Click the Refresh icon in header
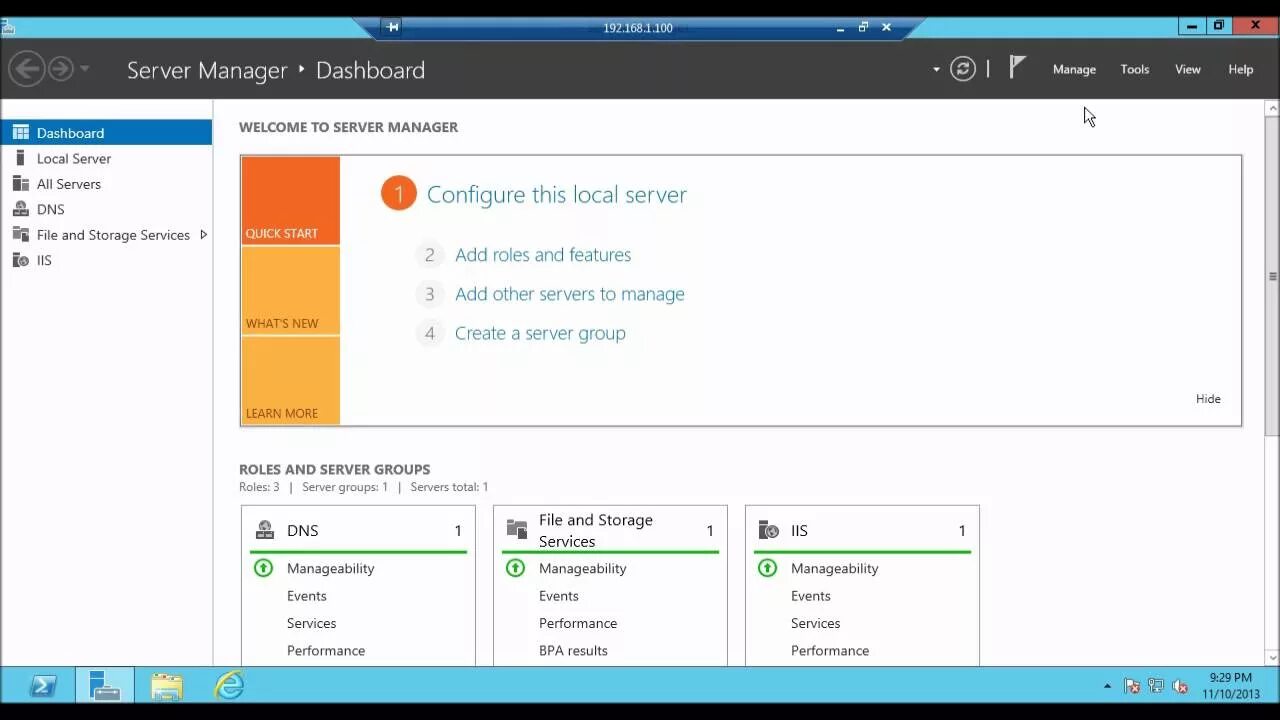1280x720 pixels. (963, 69)
